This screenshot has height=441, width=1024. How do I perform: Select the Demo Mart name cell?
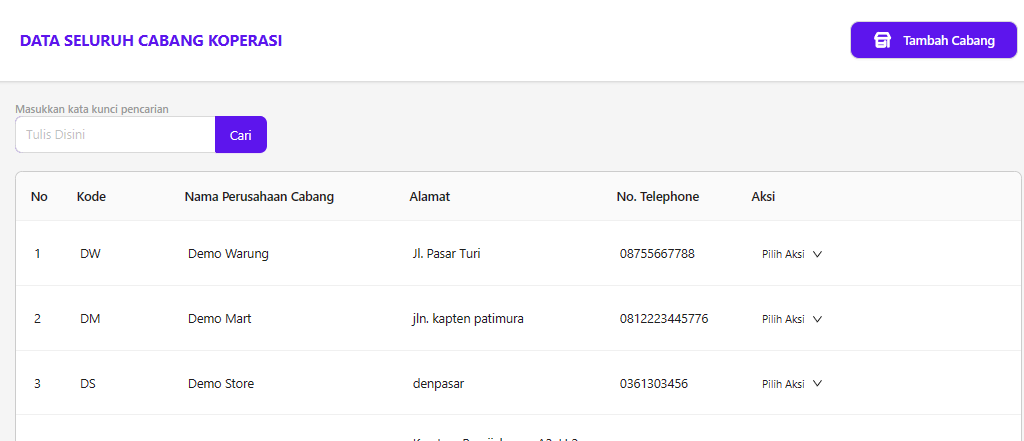(219, 319)
